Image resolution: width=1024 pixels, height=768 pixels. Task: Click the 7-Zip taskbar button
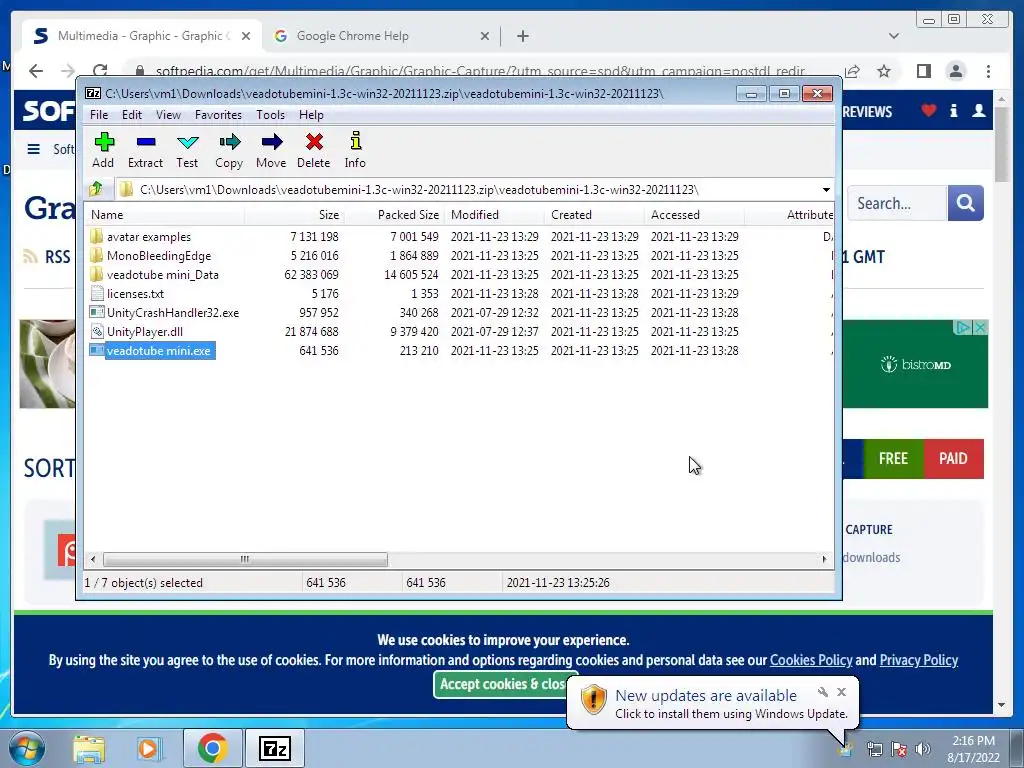click(274, 748)
